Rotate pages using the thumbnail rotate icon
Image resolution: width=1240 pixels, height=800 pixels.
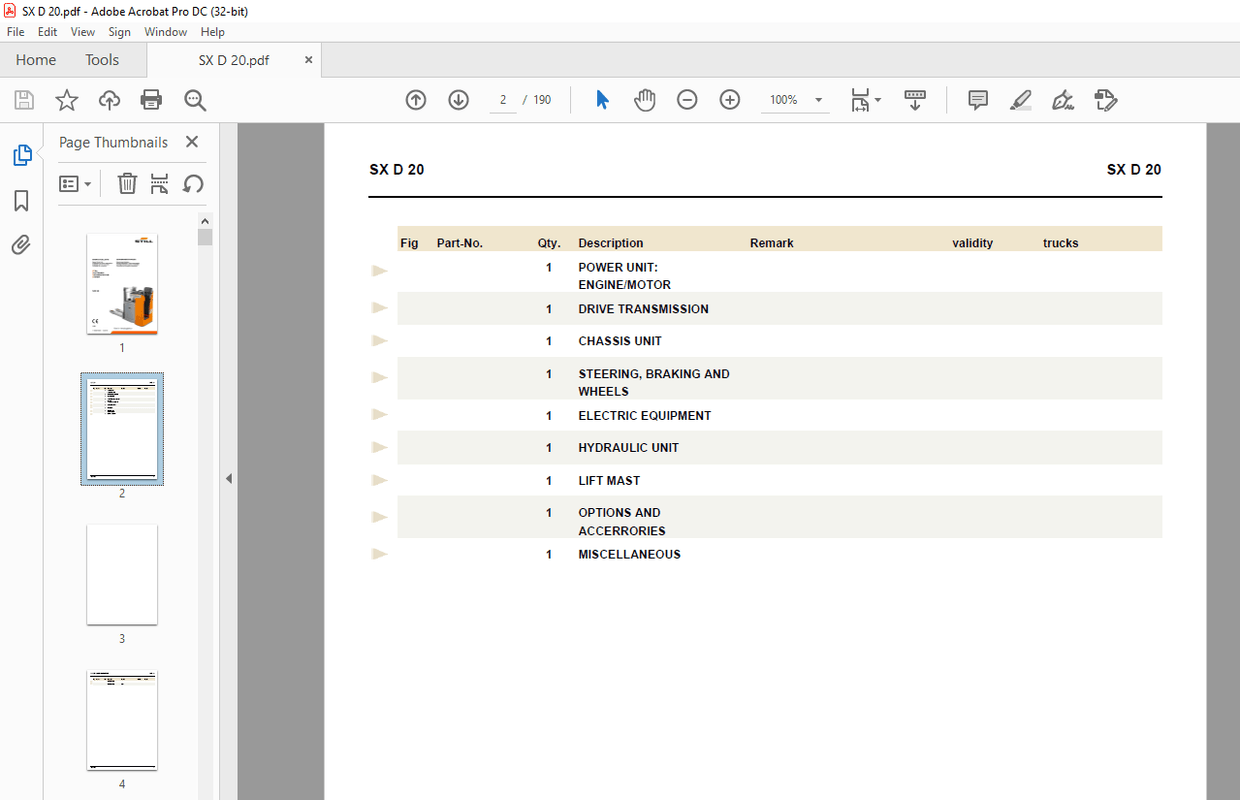point(193,184)
